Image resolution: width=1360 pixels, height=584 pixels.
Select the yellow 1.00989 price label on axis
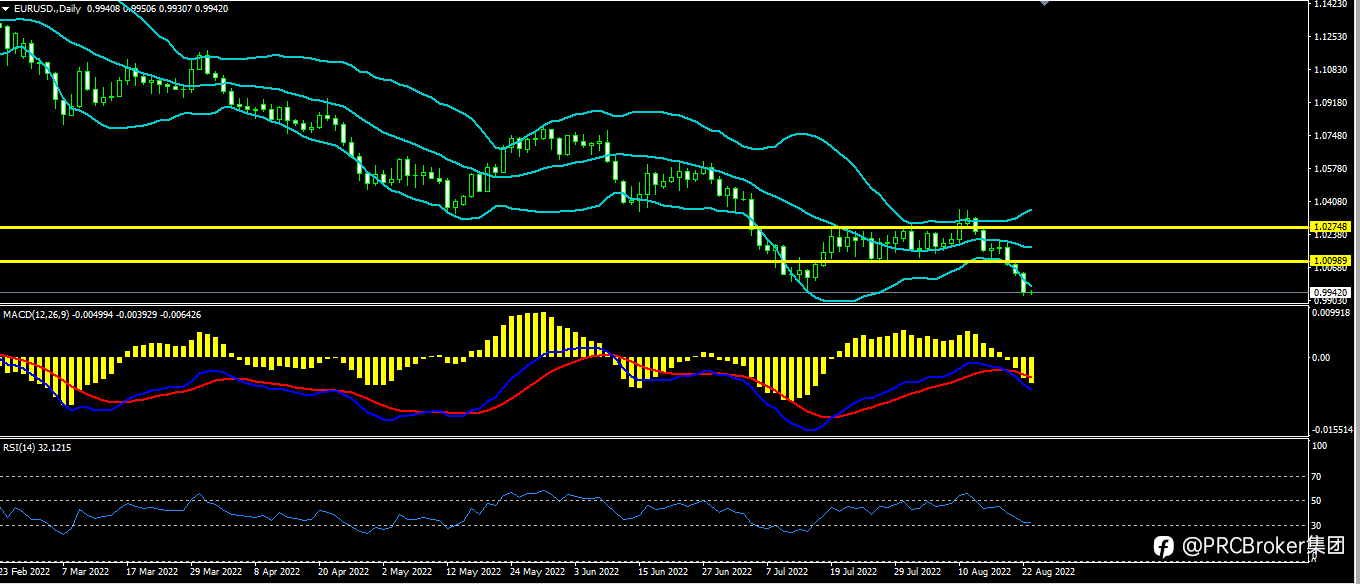tap(1328, 260)
